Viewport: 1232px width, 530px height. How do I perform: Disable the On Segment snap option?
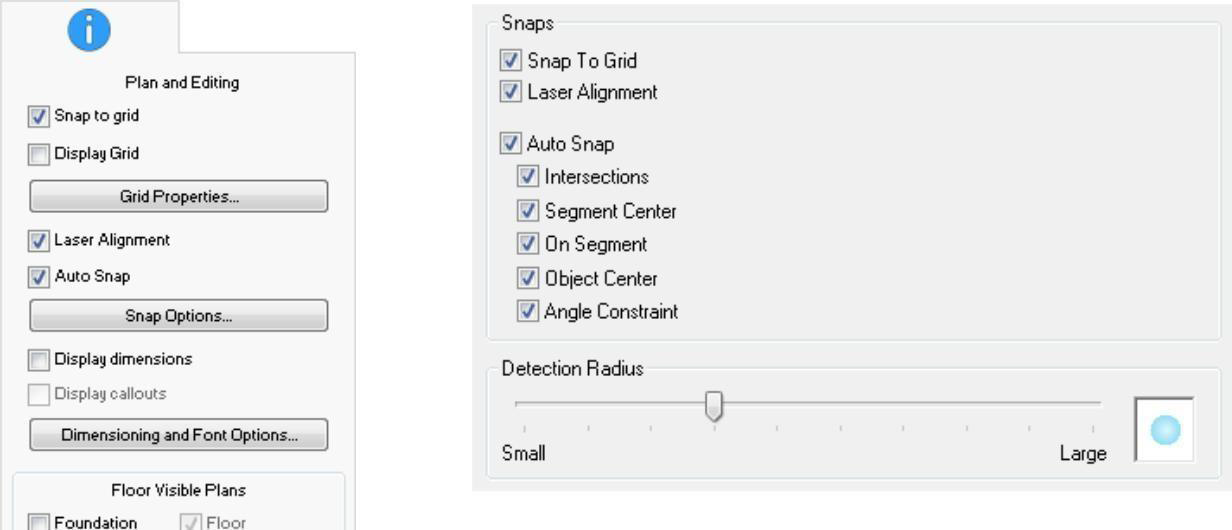528,244
